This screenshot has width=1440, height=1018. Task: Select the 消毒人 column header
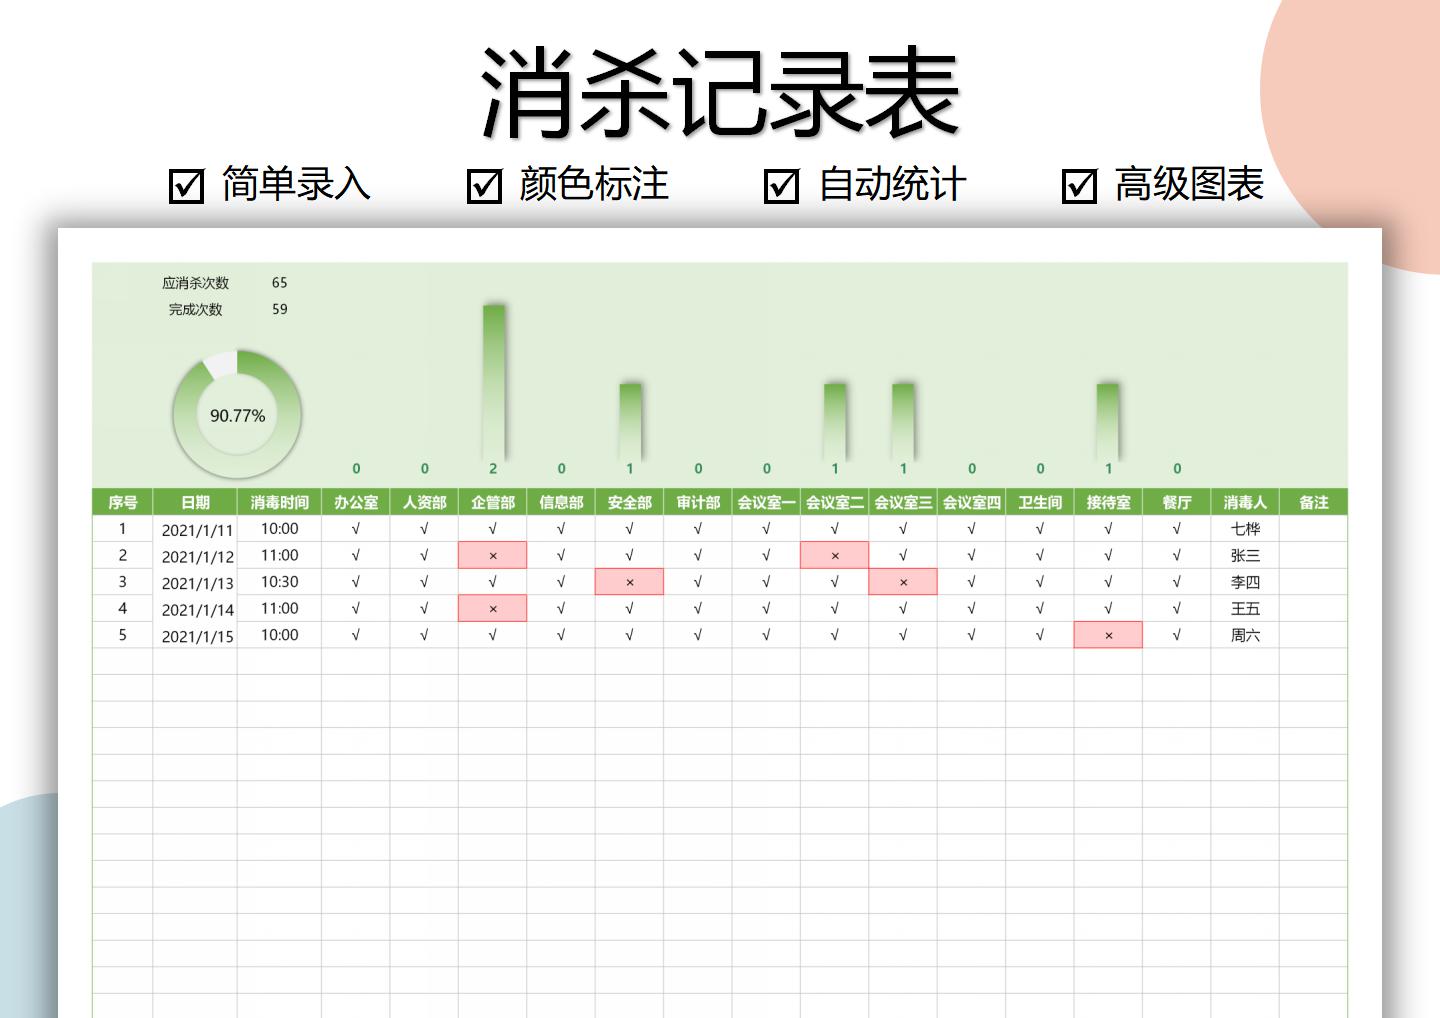1245,501
